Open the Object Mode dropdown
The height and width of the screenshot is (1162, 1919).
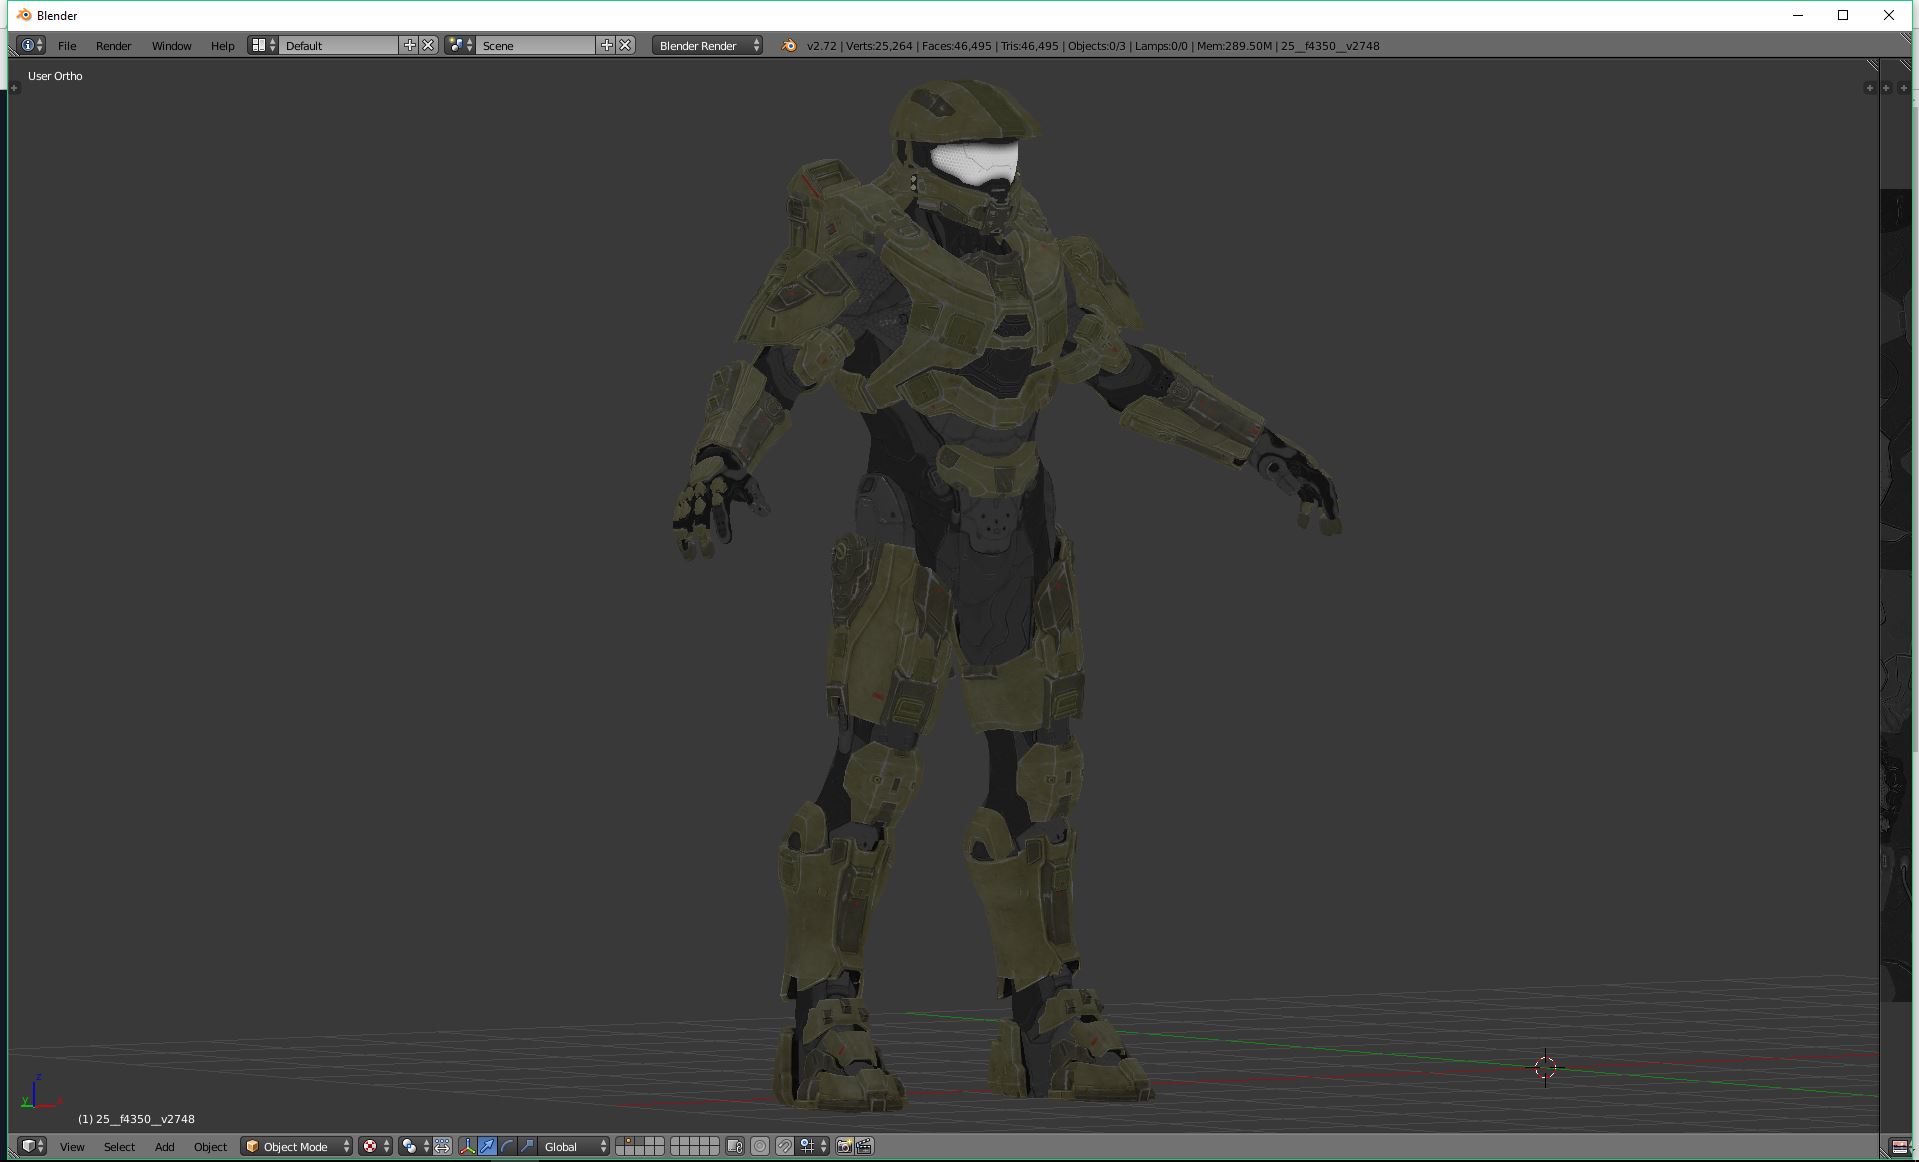click(297, 1146)
